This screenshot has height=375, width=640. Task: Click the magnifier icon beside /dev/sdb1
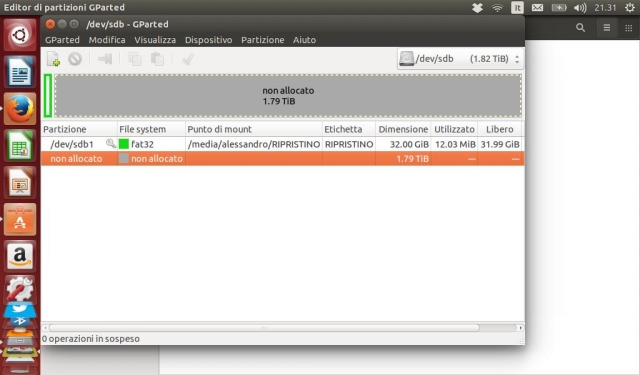point(111,143)
